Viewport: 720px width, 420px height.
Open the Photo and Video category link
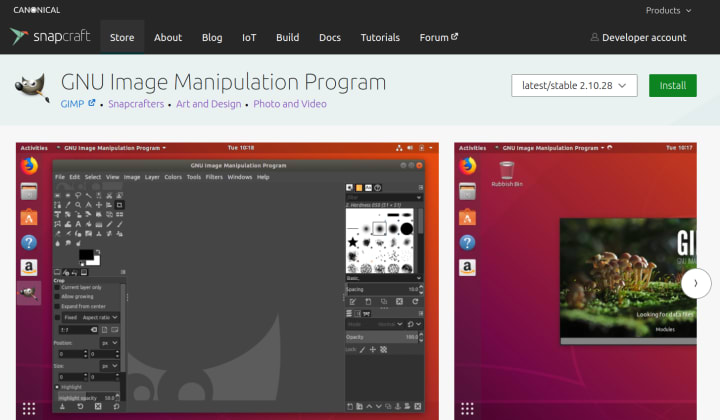tap(290, 104)
